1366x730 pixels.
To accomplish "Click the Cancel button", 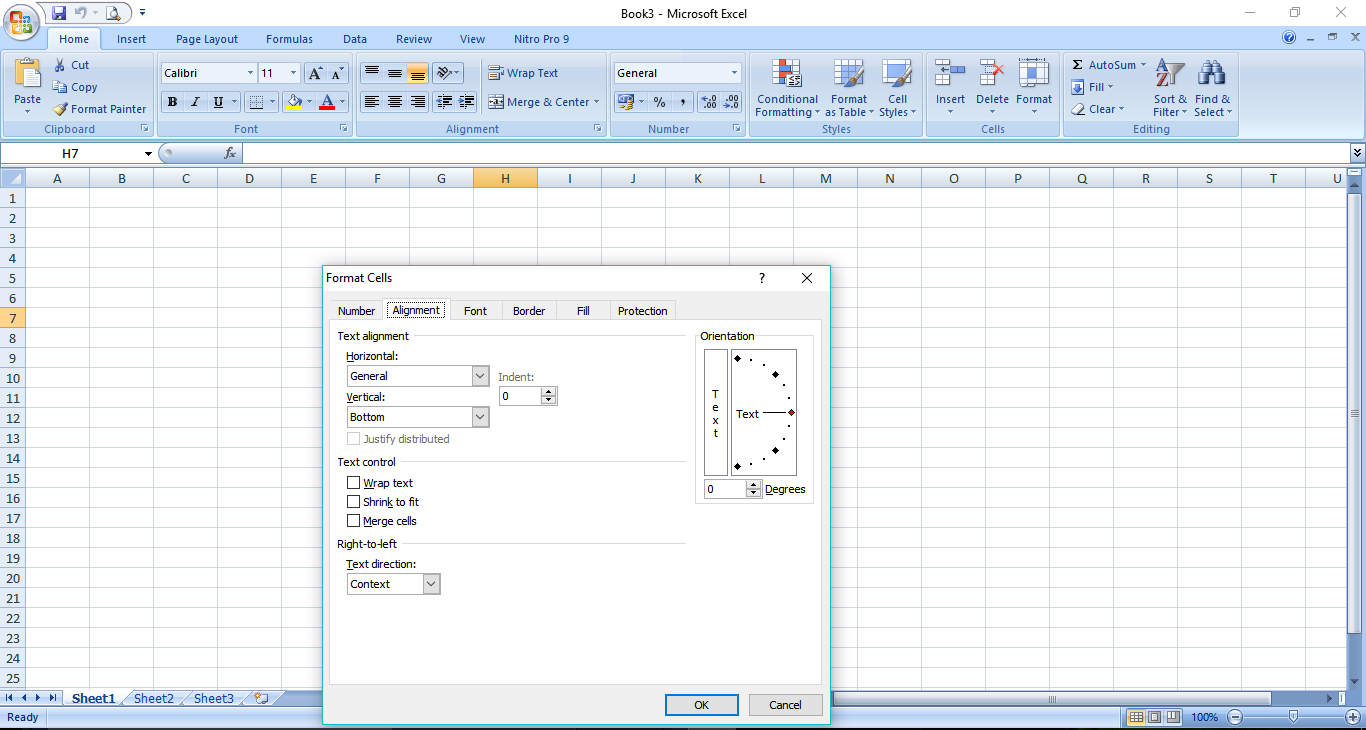I will click(x=786, y=704).
